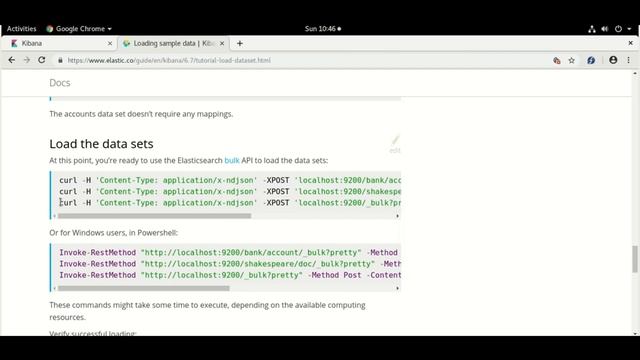Click the Load the data sets heading

pos(101,144)
